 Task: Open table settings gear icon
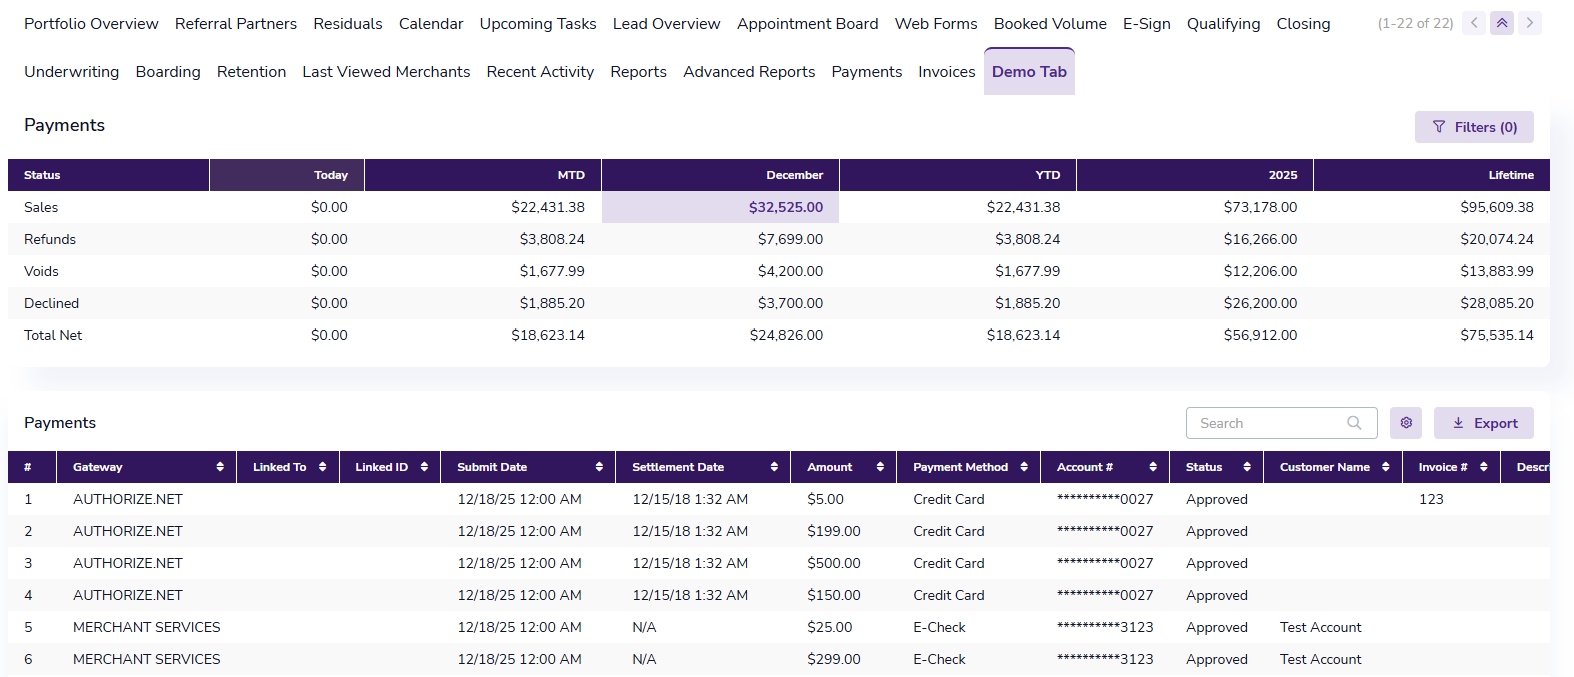(x=1406, y=423)
